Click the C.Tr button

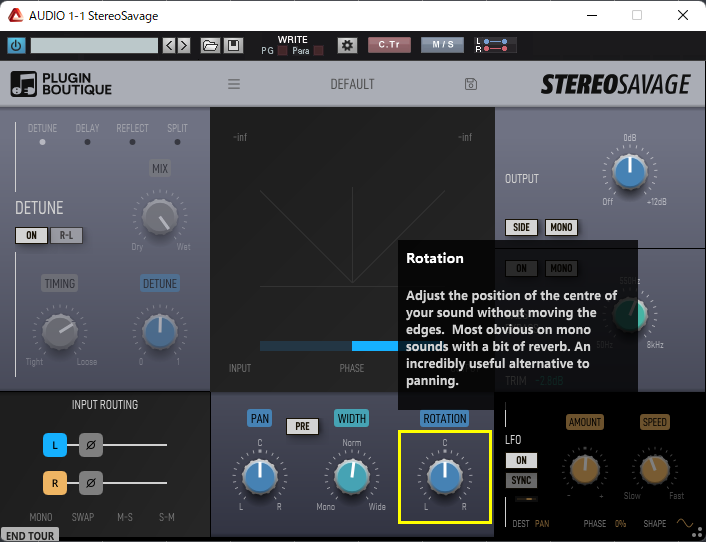(x=389, y=45)
